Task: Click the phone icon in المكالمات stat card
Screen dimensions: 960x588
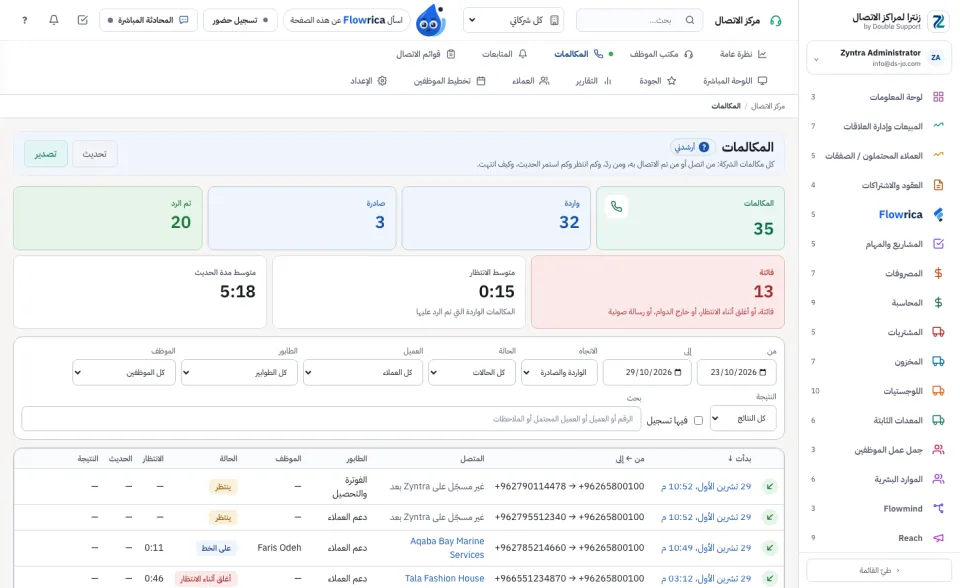Action: point(617,207)
